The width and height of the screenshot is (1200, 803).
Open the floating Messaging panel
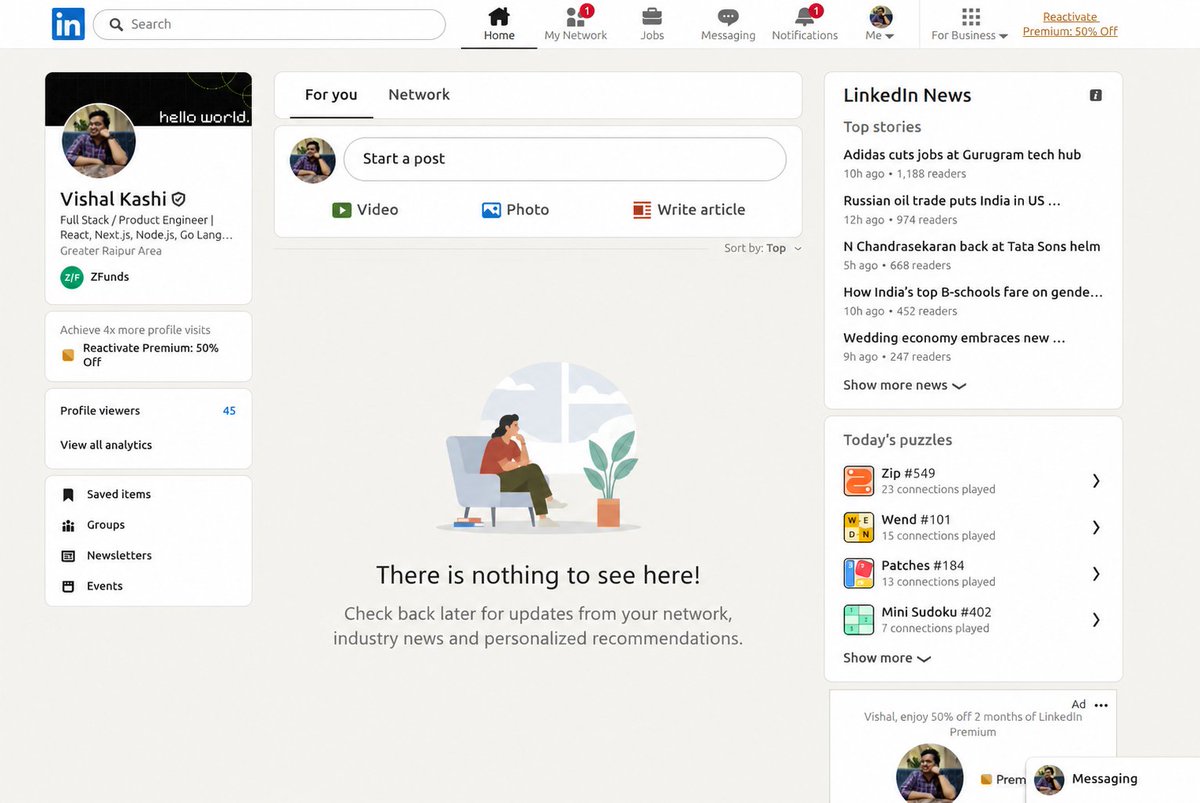pyautogui.click(x=1113, y=779)
